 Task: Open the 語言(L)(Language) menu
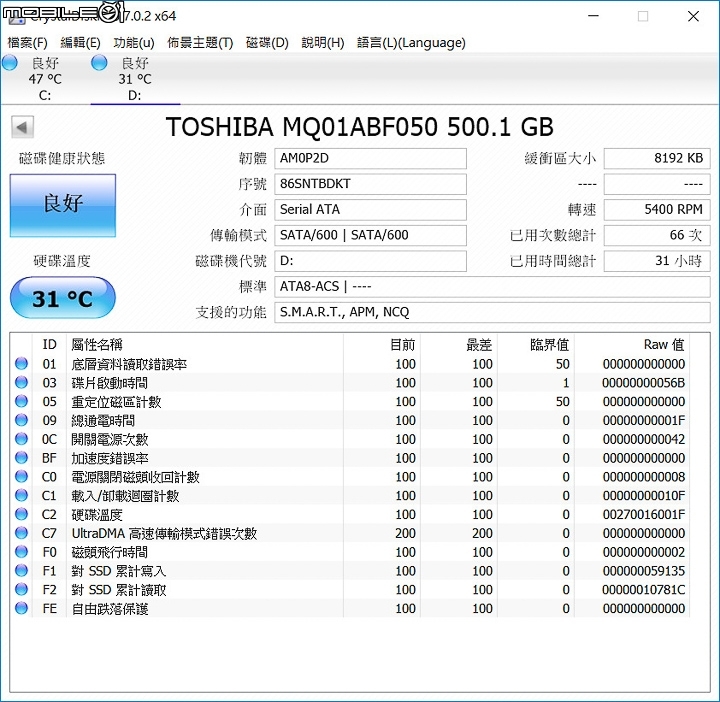(411, 43)
